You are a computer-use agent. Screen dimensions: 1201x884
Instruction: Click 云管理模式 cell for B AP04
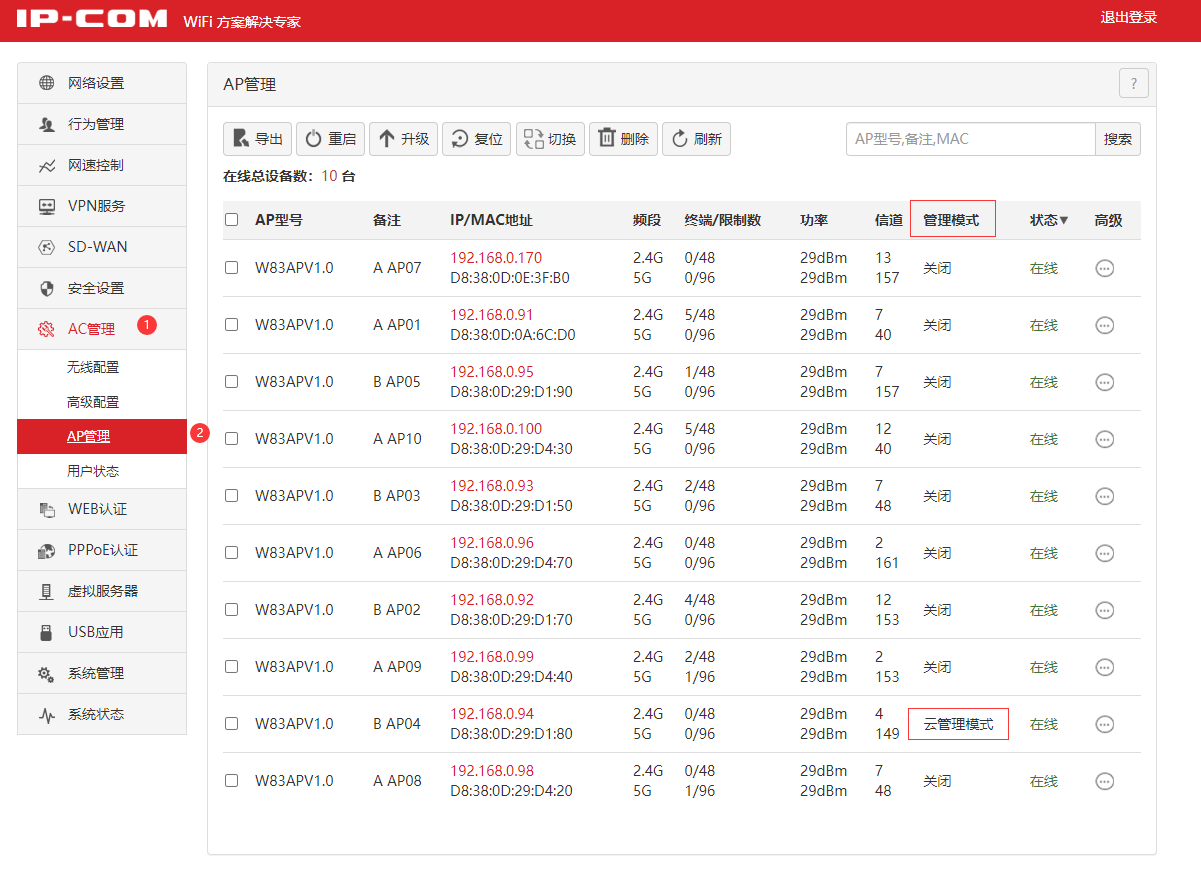coord(958,724)
